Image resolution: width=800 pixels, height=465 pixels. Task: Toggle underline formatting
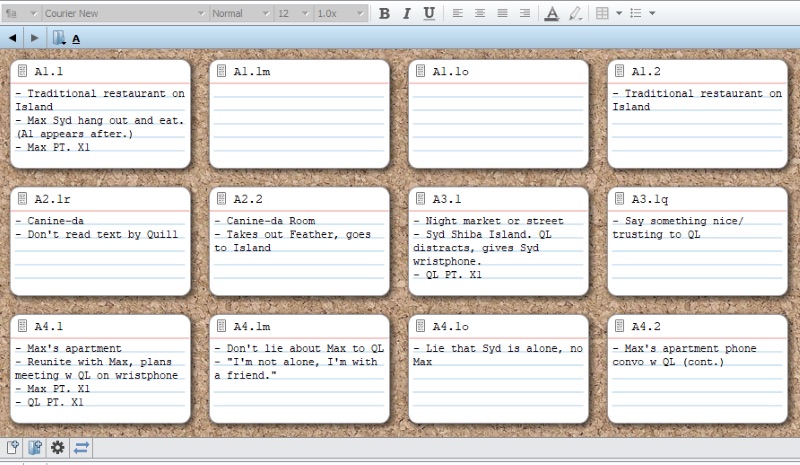(429, 13)
